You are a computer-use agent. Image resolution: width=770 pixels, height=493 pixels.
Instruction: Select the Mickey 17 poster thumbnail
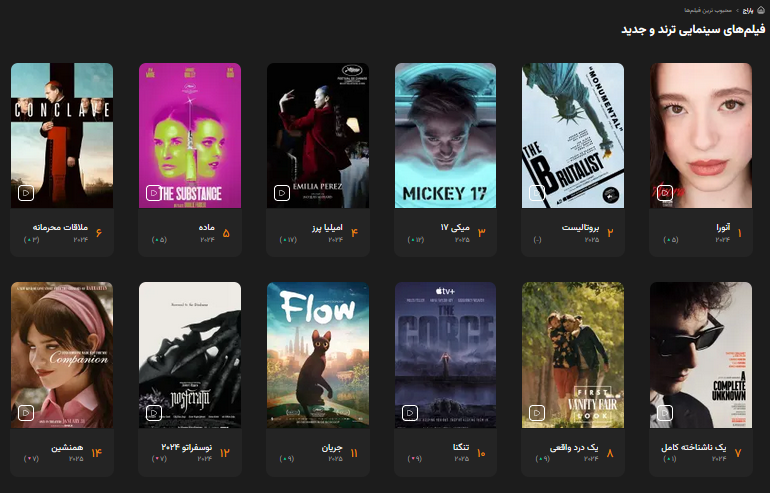click(445, 136)
